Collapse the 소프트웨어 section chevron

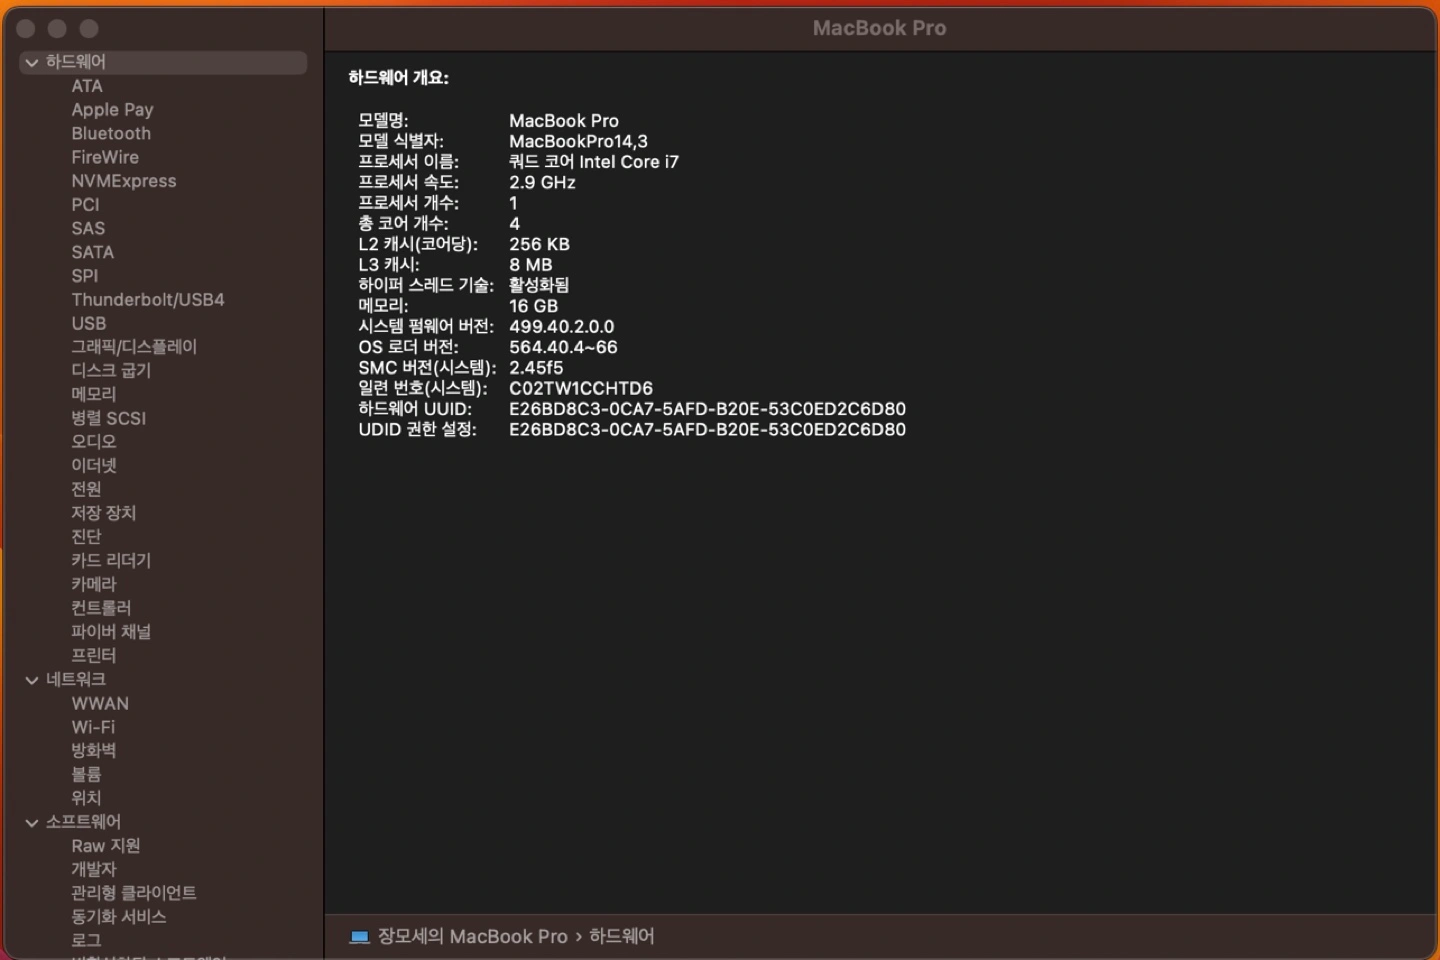click(x=32, y=823)
